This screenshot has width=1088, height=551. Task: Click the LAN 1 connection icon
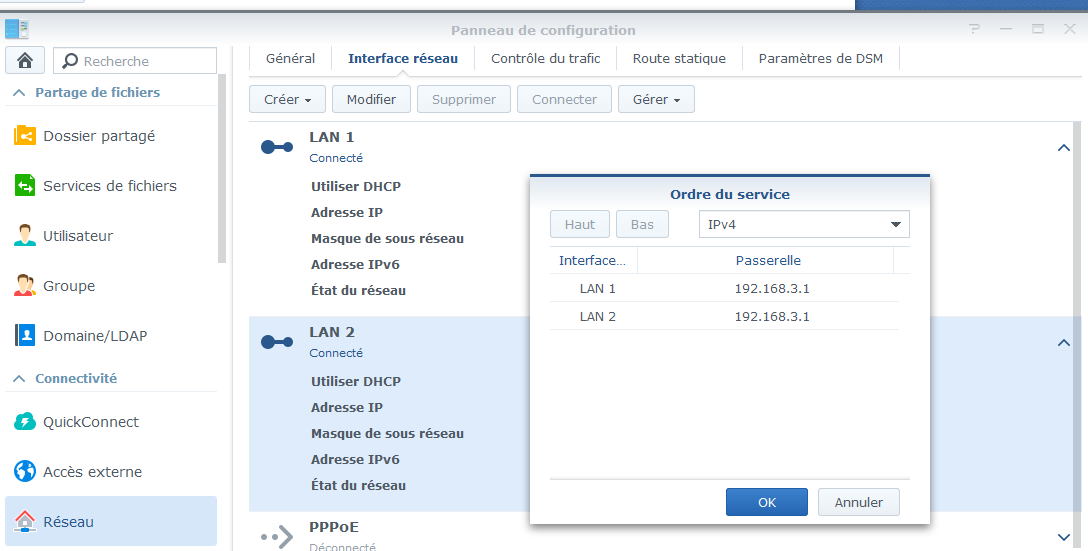click(x=277, y=147)
